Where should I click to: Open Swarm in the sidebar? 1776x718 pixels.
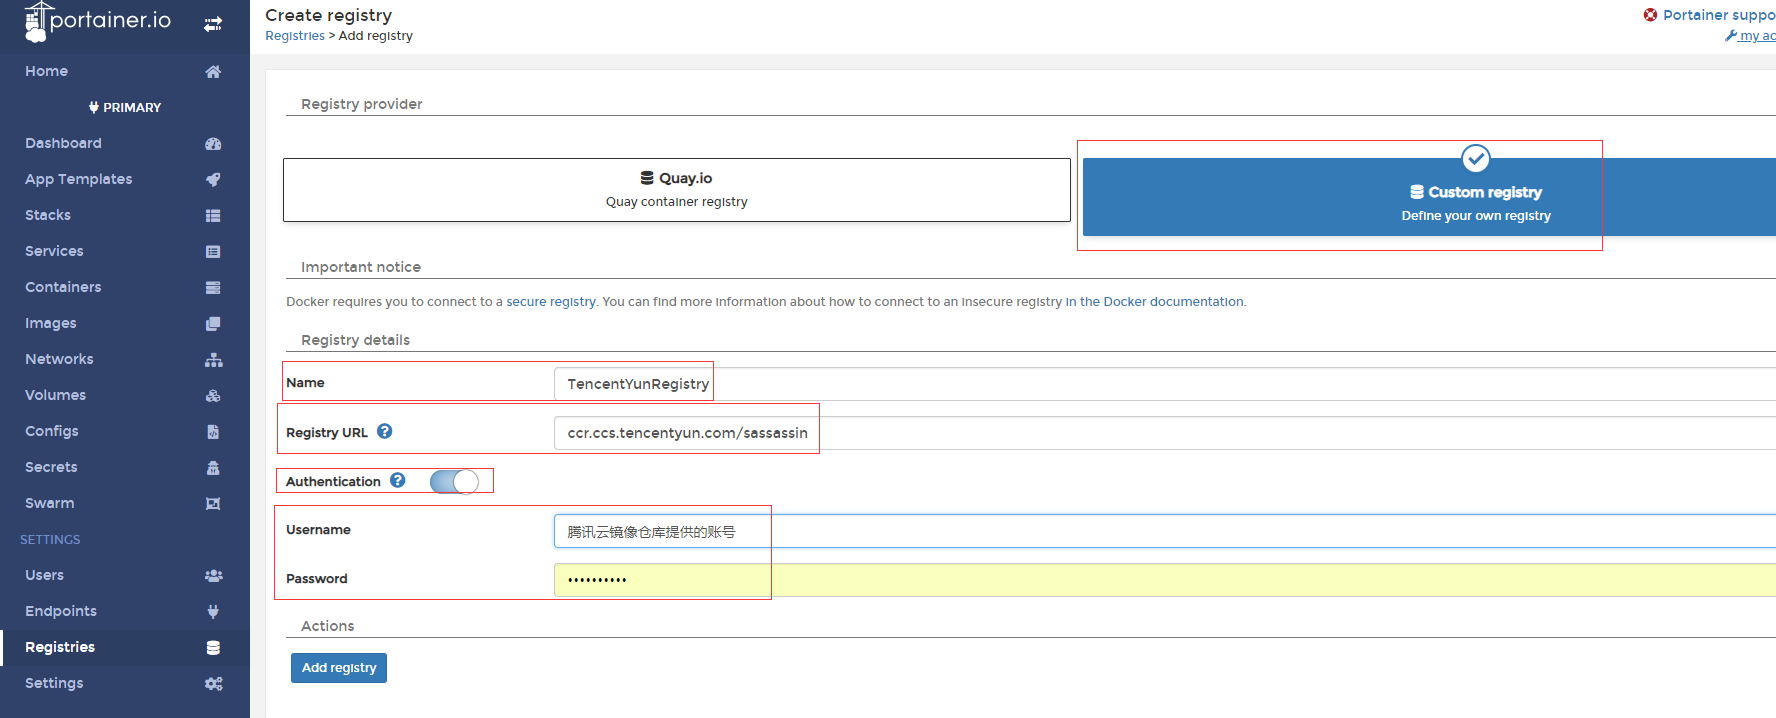tap(50, 504)
